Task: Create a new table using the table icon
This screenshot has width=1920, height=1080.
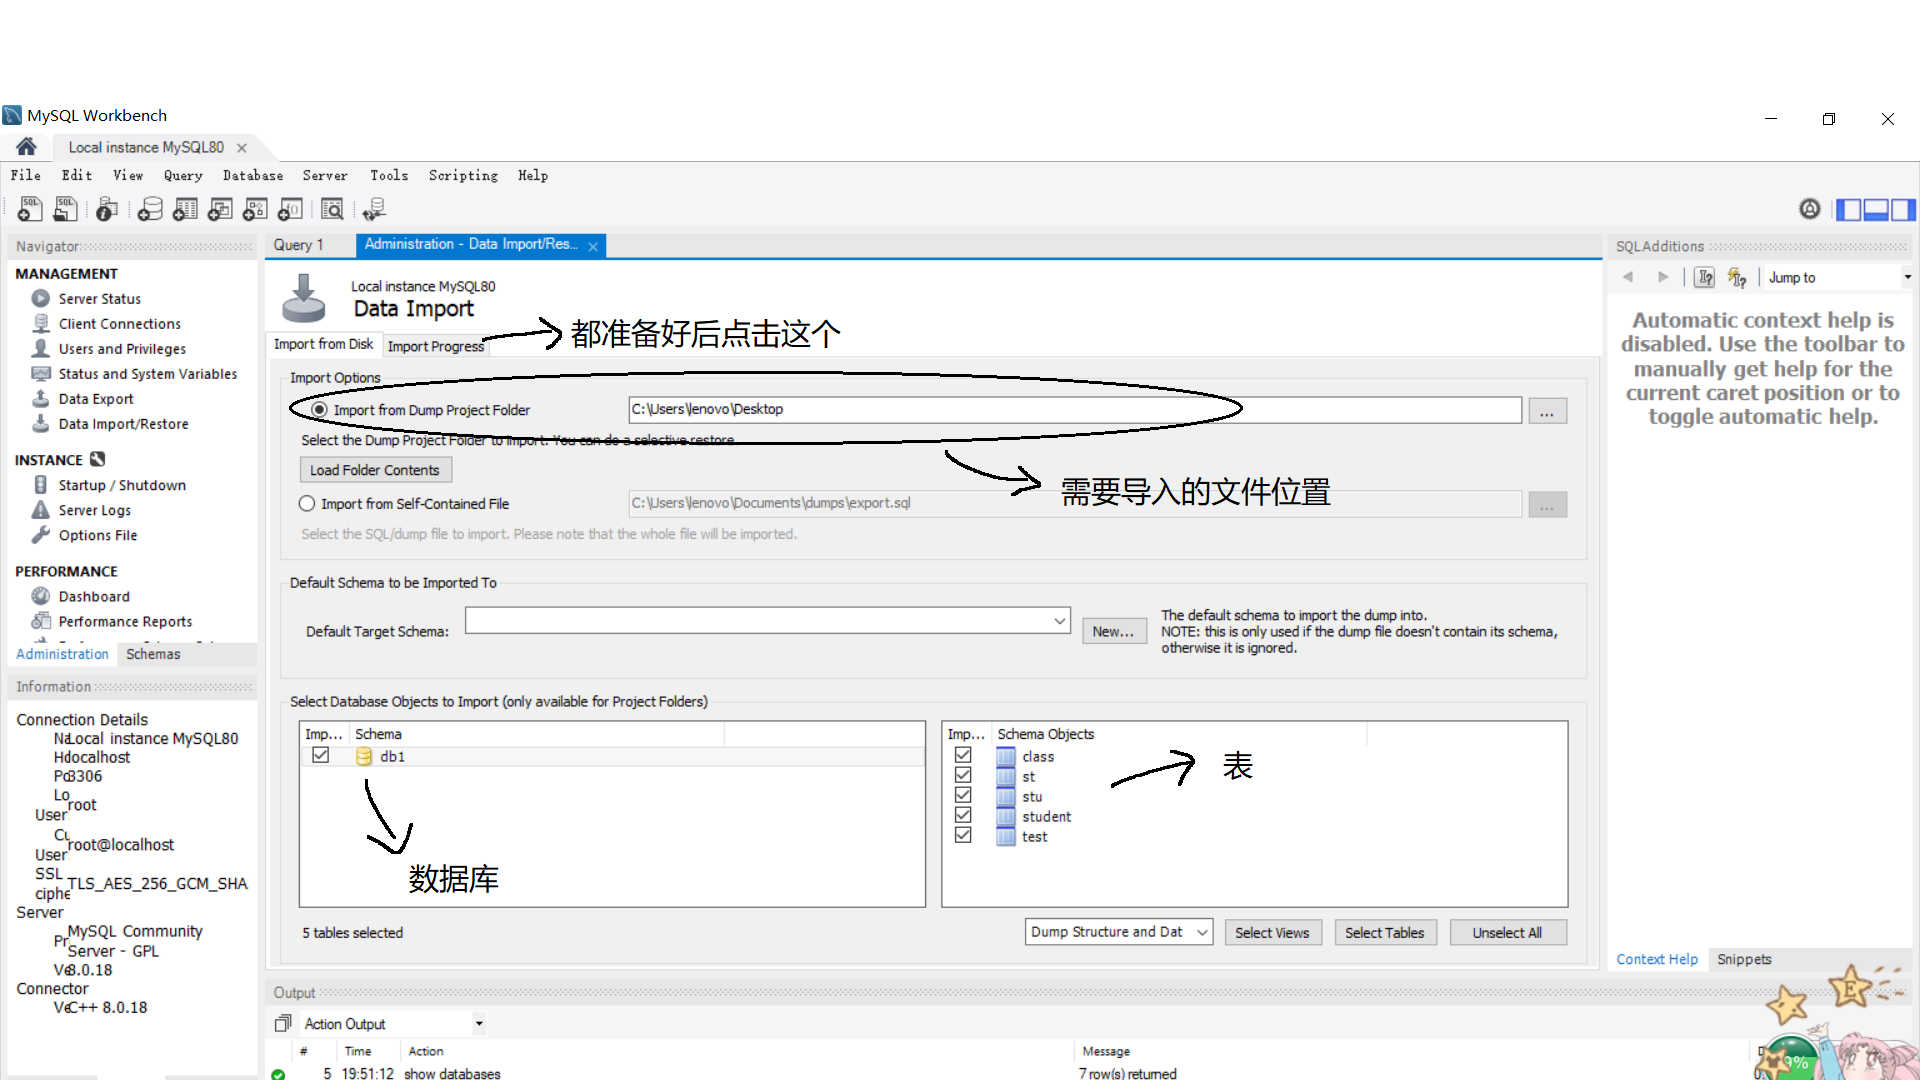Action: (185, 209)
